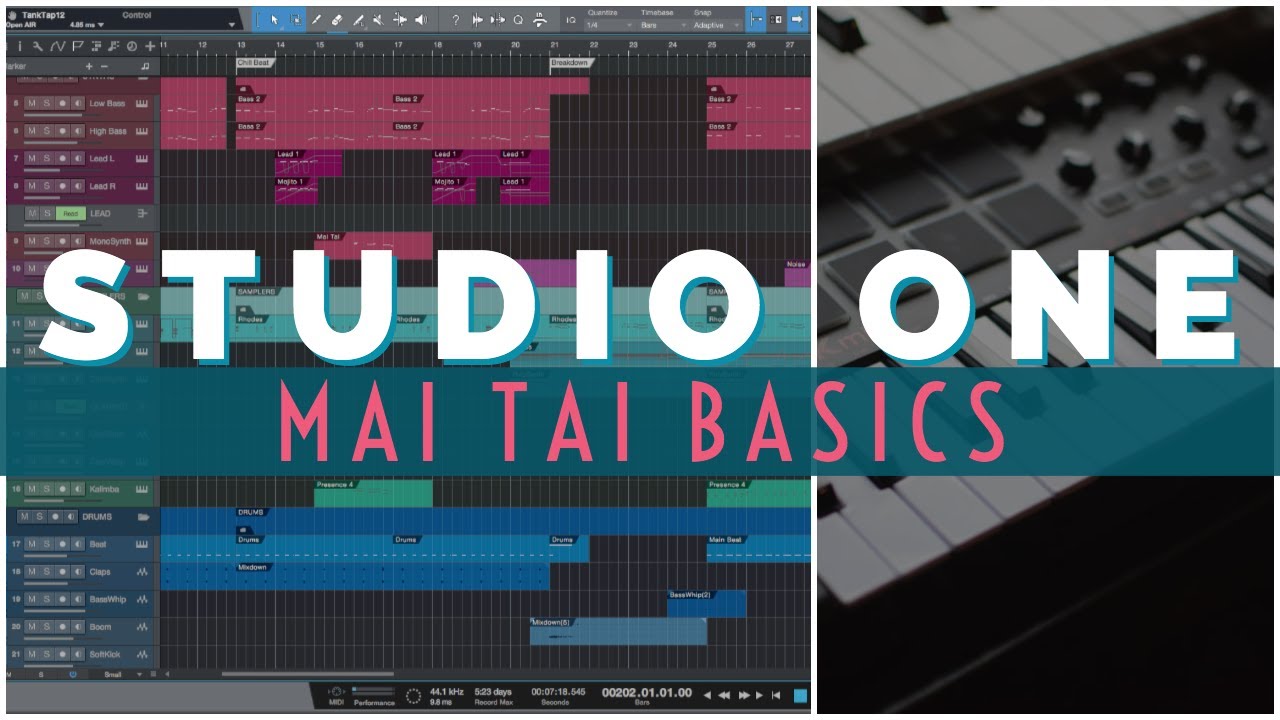The height and width of the screenshot is (720, 1280).
Task: Solo the Kalimba track
Action: pos(47,489)
